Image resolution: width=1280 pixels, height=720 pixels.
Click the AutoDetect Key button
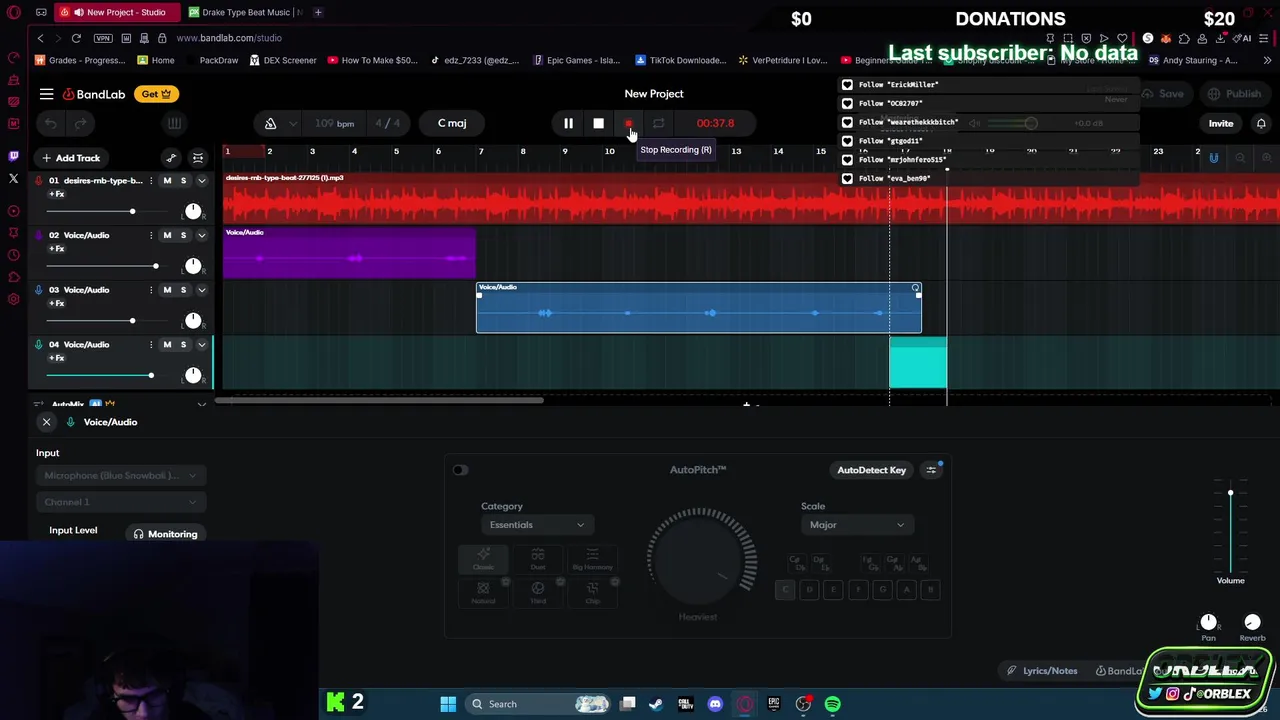click(x=872, y=470)
